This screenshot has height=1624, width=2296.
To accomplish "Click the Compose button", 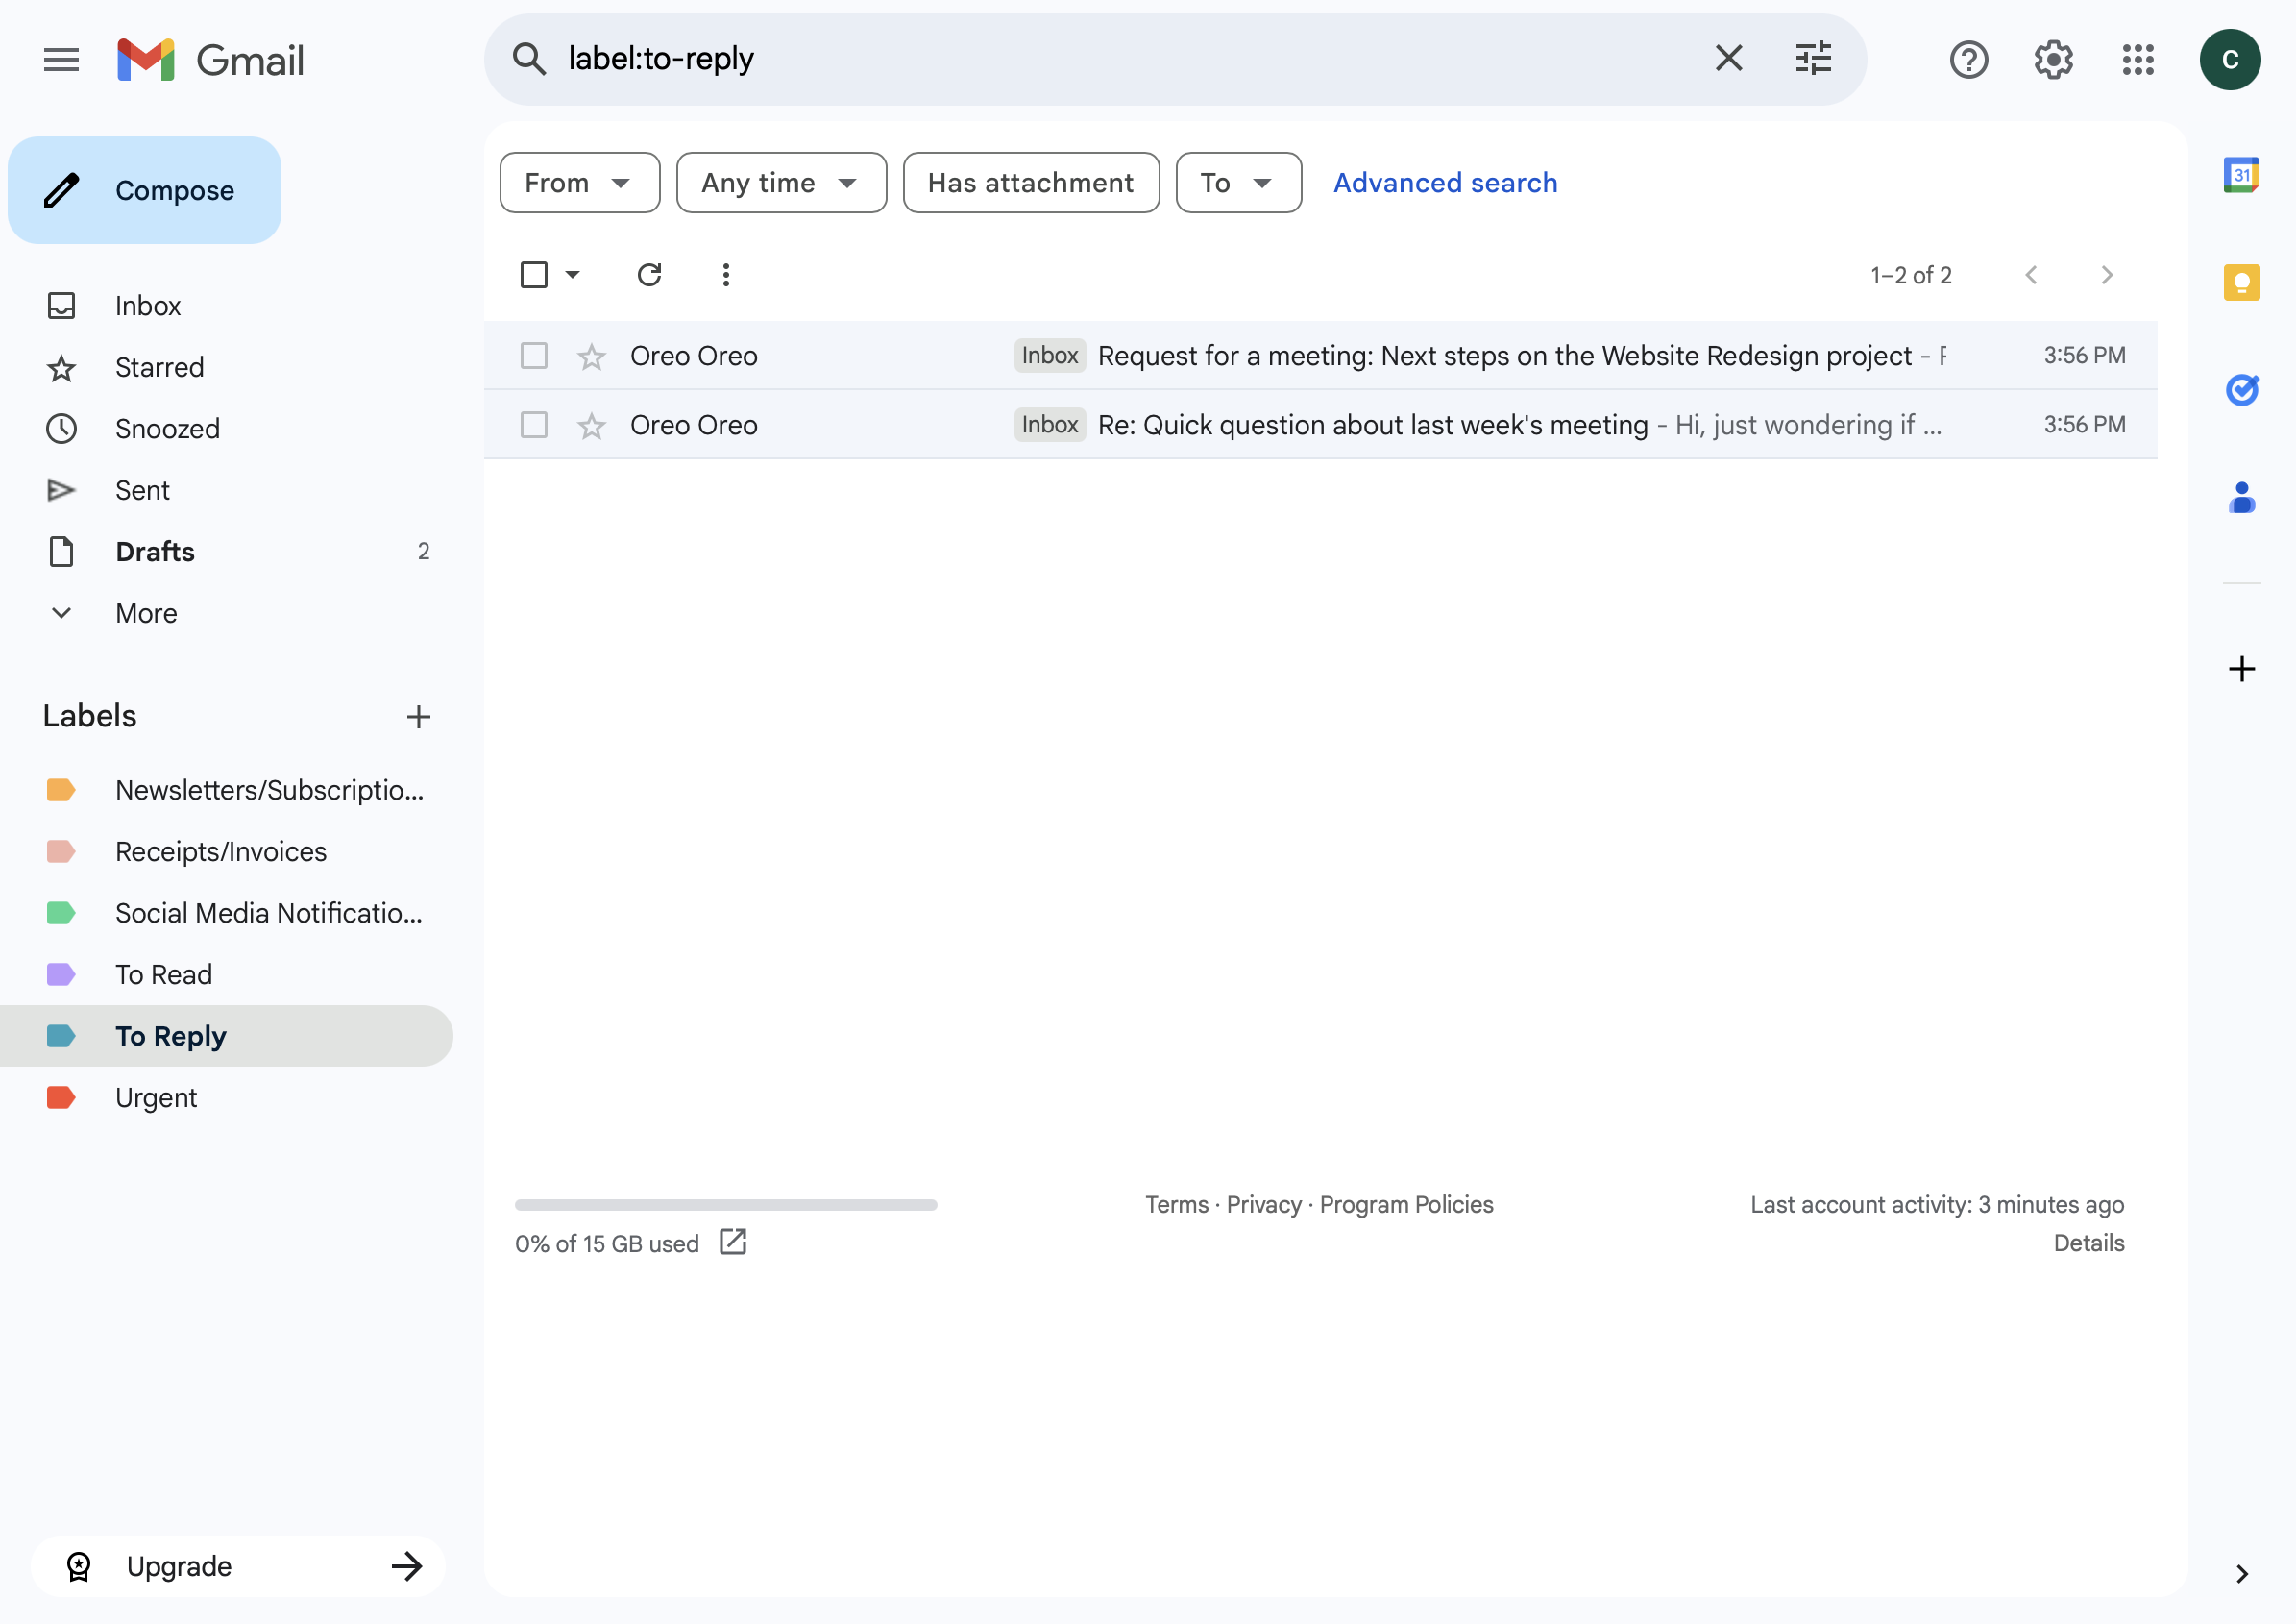I will [x=145, y=190].
